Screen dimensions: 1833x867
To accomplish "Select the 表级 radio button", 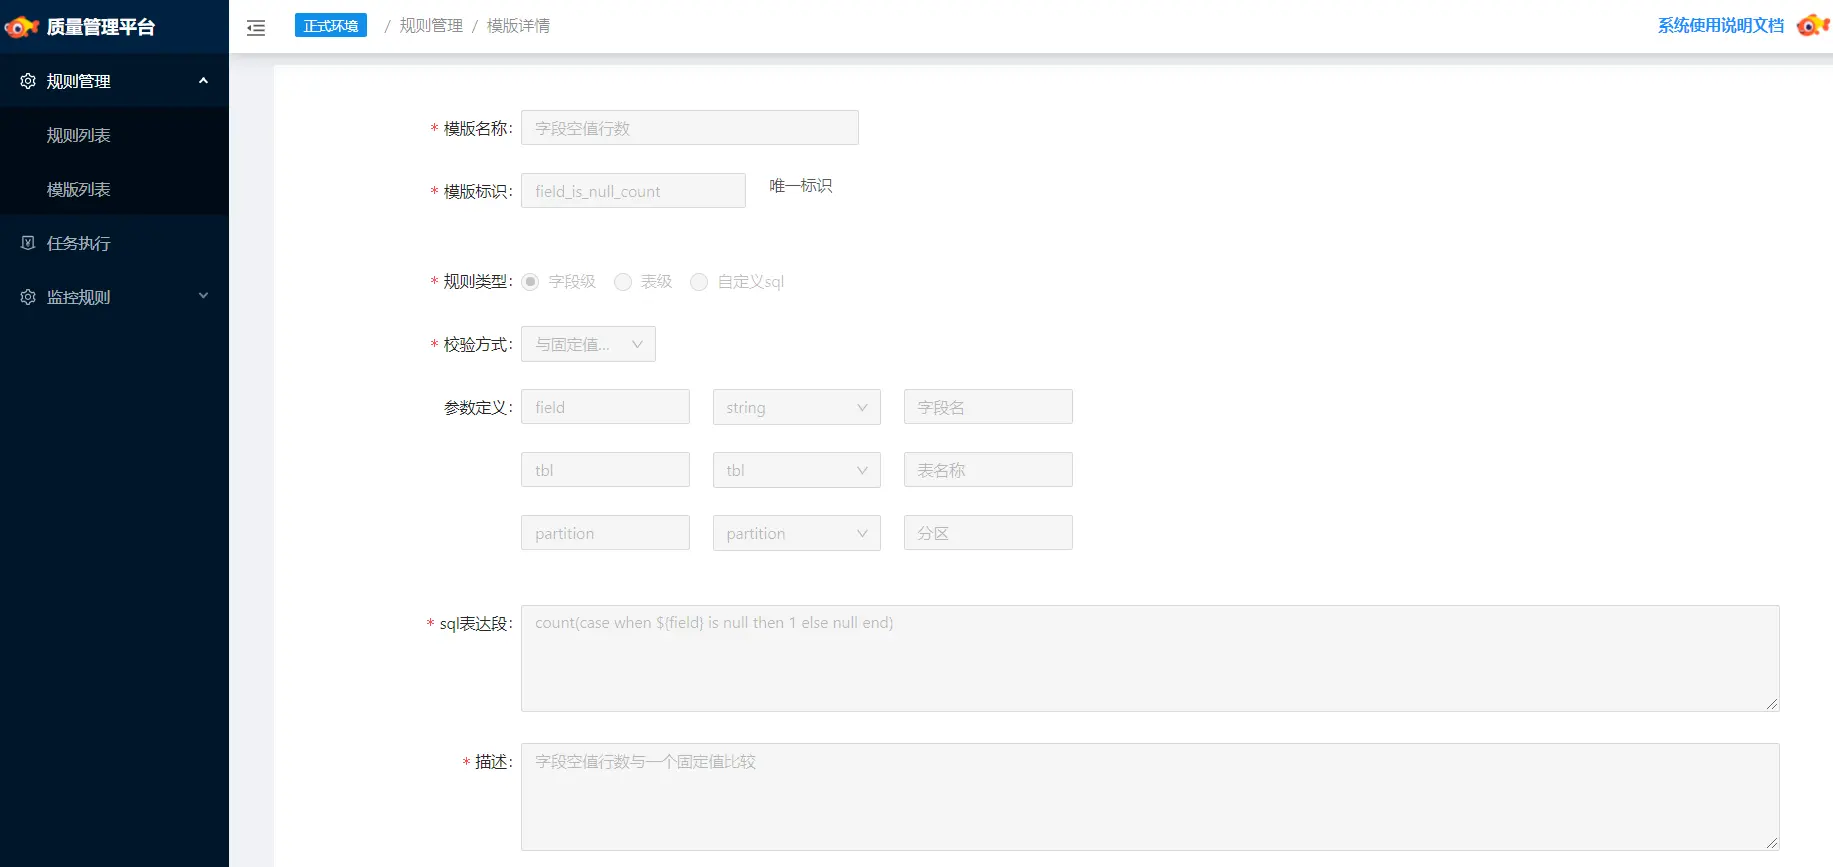I will tap(623, 282).
